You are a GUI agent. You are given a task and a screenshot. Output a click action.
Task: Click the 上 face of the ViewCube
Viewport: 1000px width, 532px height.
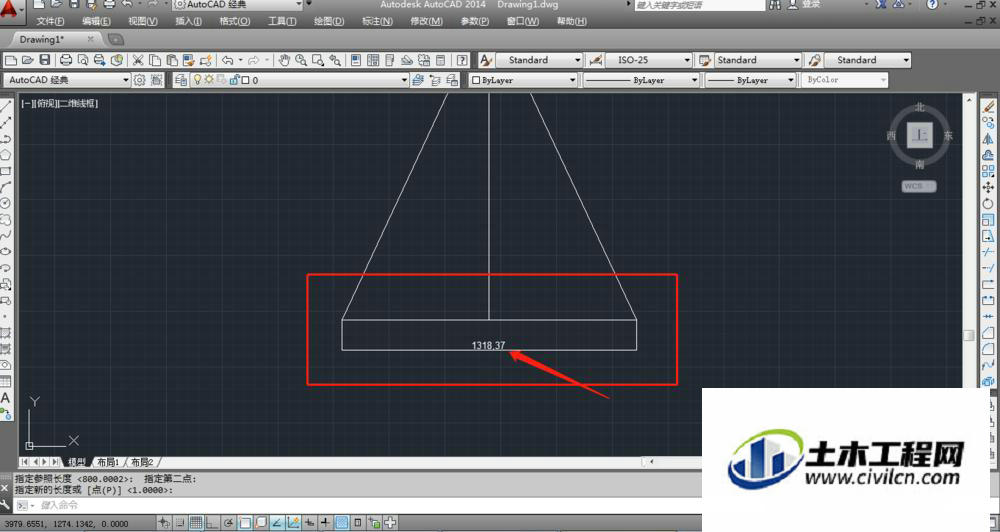point(920,135)
